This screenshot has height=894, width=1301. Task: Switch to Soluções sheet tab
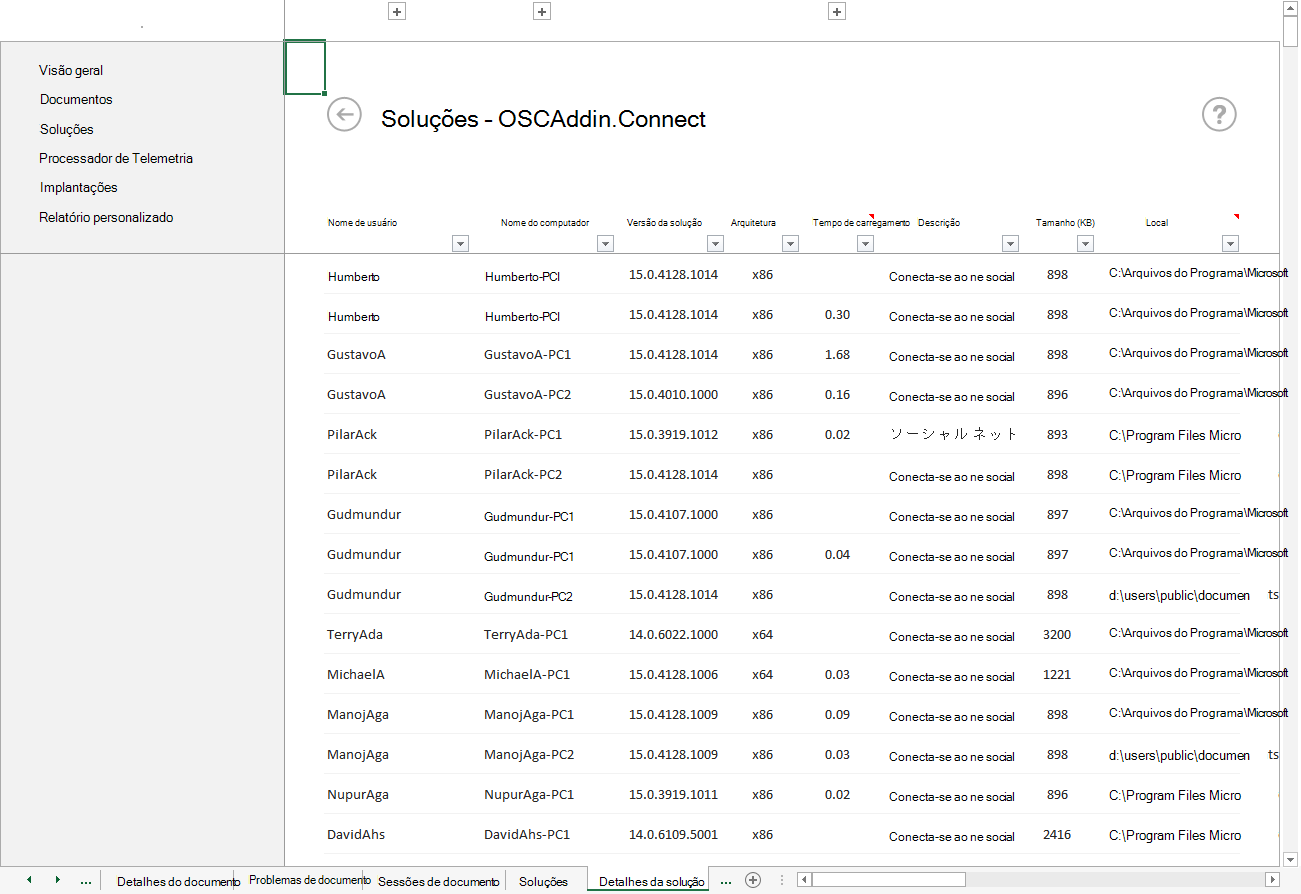pyautogui.click(x=543, y=882)
